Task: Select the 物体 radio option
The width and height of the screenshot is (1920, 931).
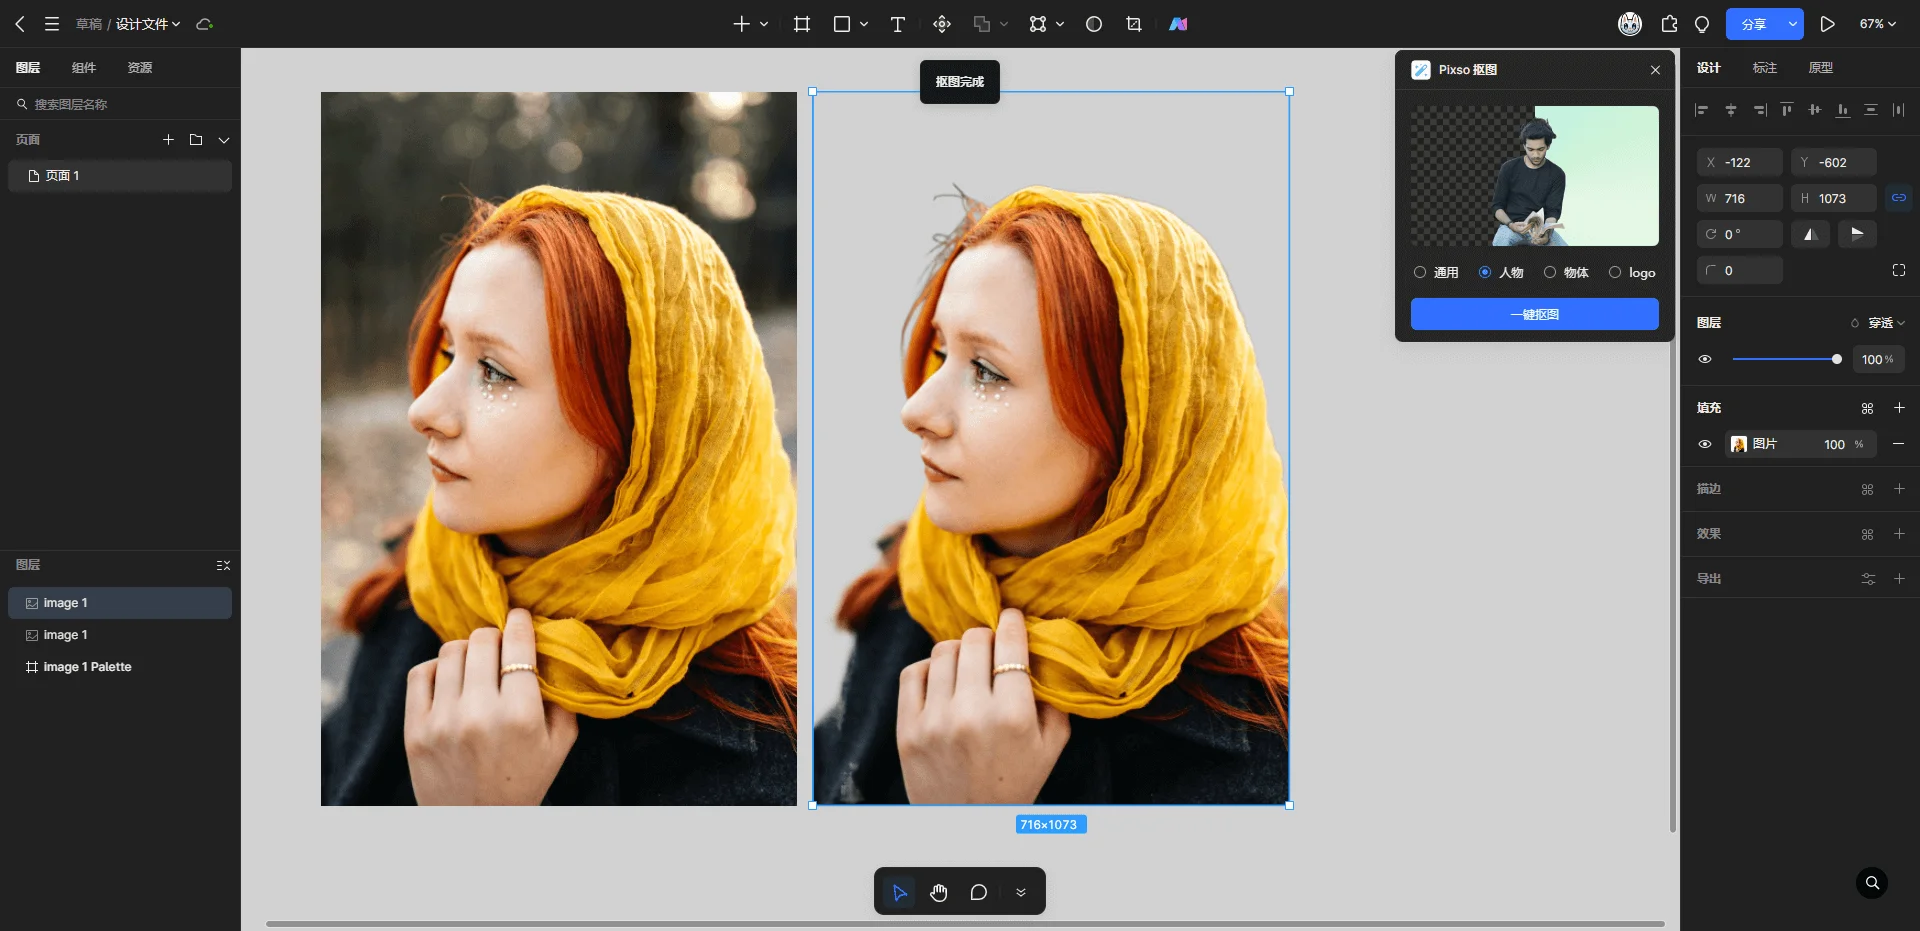Action: coord(1550,272)
